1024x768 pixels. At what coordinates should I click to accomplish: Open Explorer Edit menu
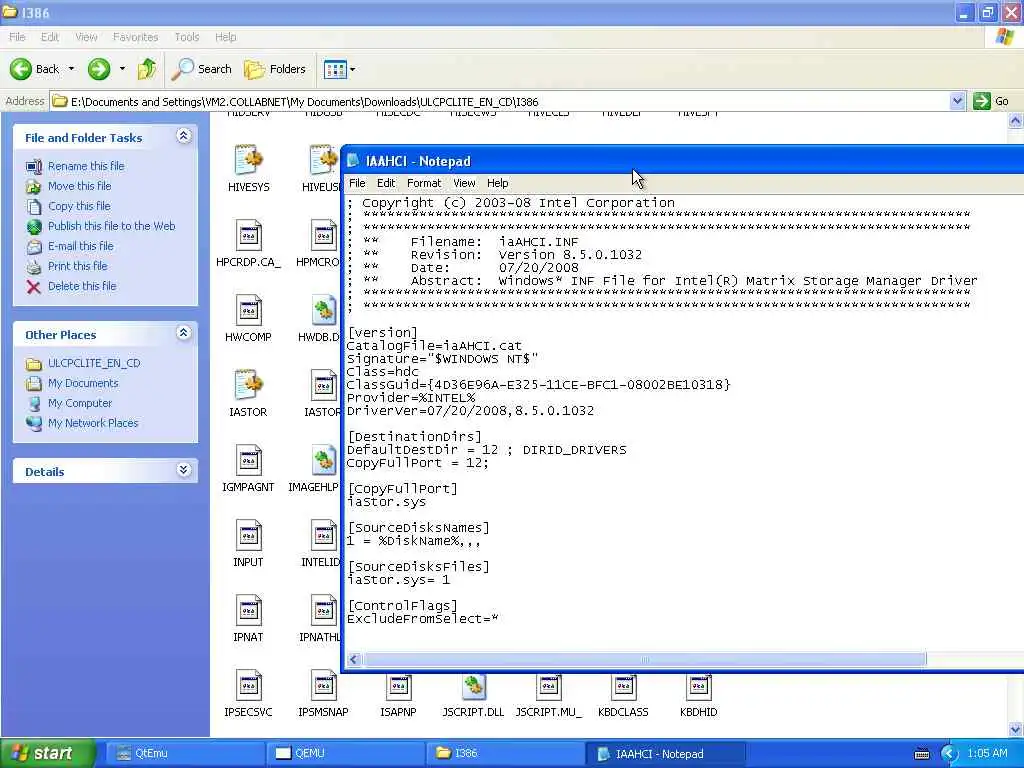pyautogui.click(x=50, y=37)
